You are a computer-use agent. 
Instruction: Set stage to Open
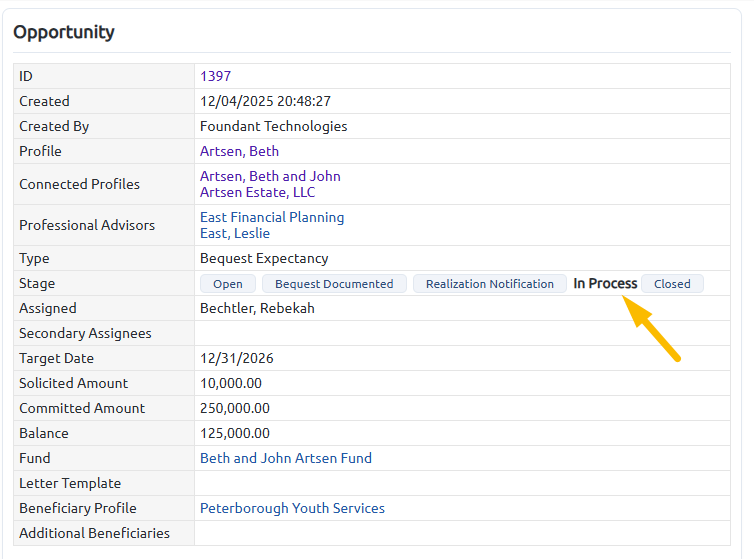pyautogui.click(x=228, y=284)
